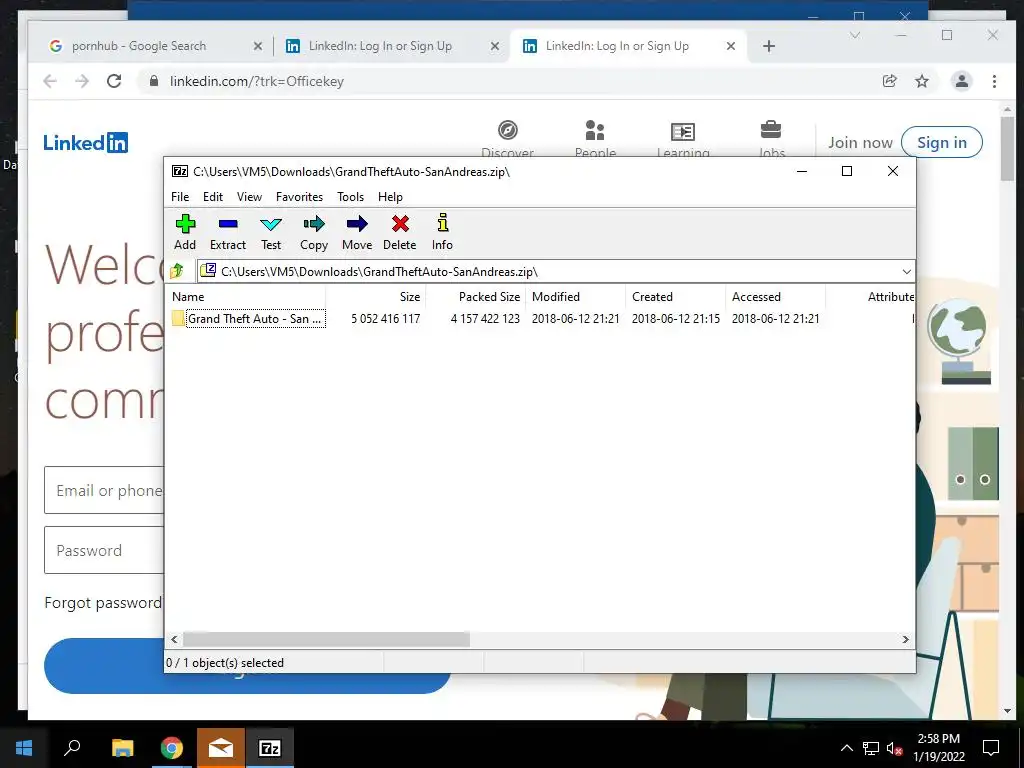Open the Tools menu
The height and width of the screenshot is (768, 1024).
(350, 197)
